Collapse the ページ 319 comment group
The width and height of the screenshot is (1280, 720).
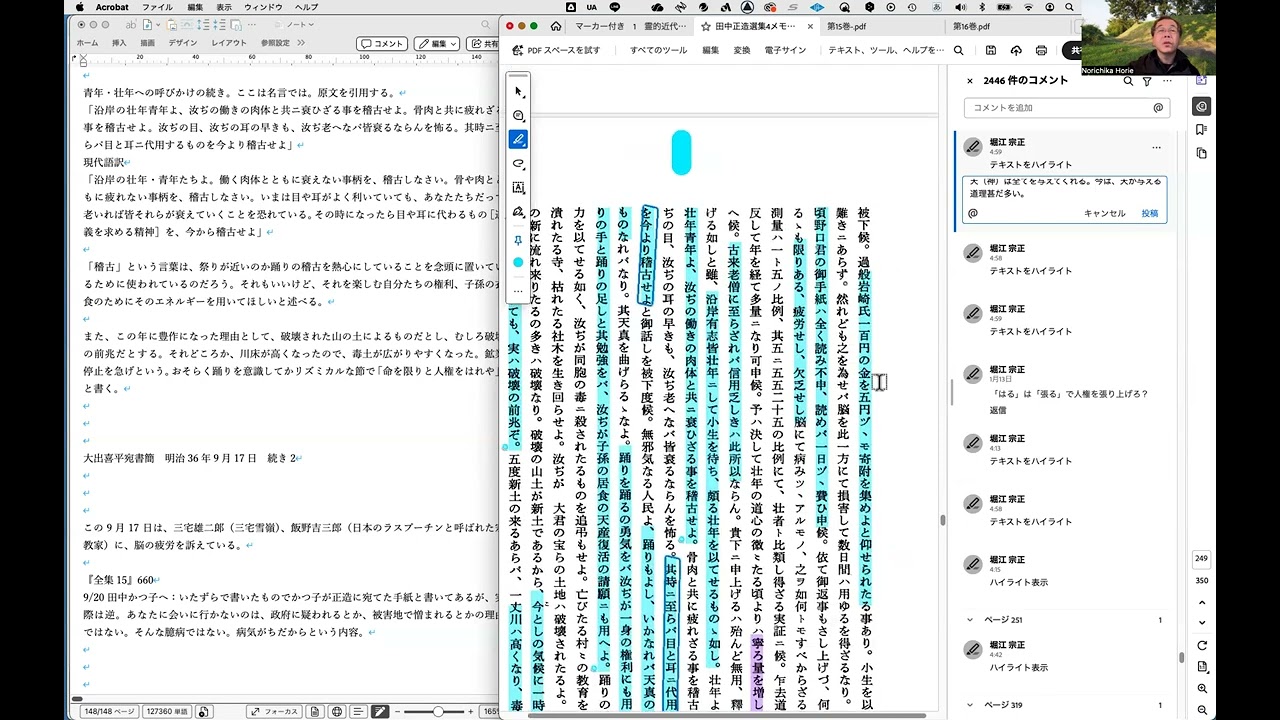969,705
